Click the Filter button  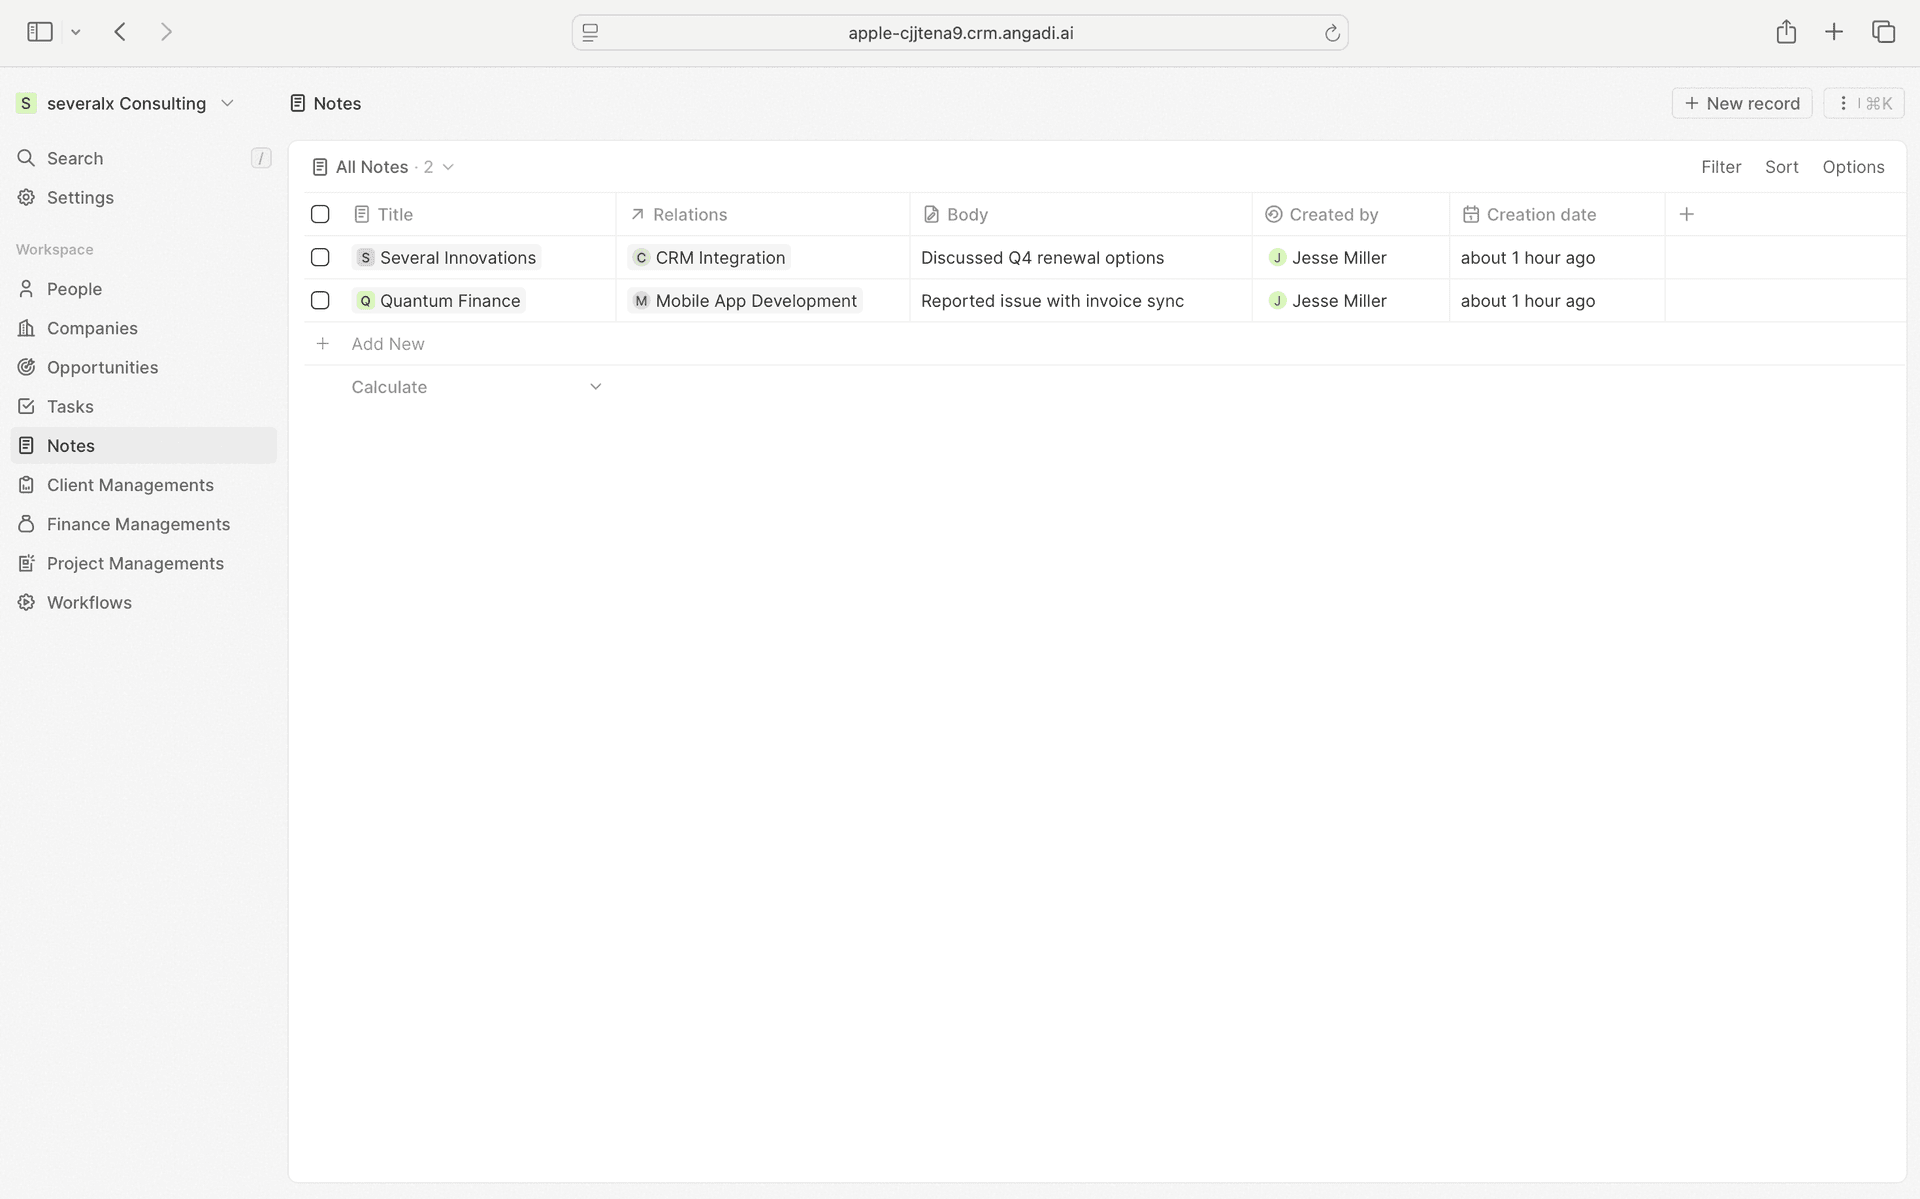(x=1720, y=167)
